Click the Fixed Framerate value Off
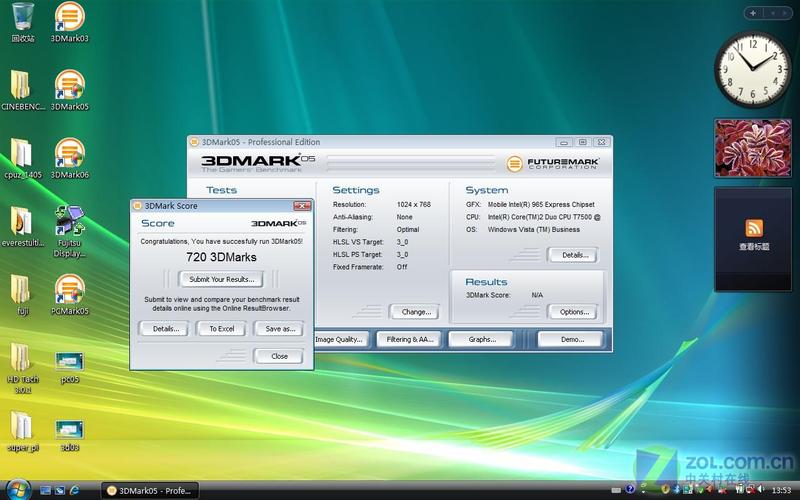This screenshot has width=800, height=500. coord(402,267)
